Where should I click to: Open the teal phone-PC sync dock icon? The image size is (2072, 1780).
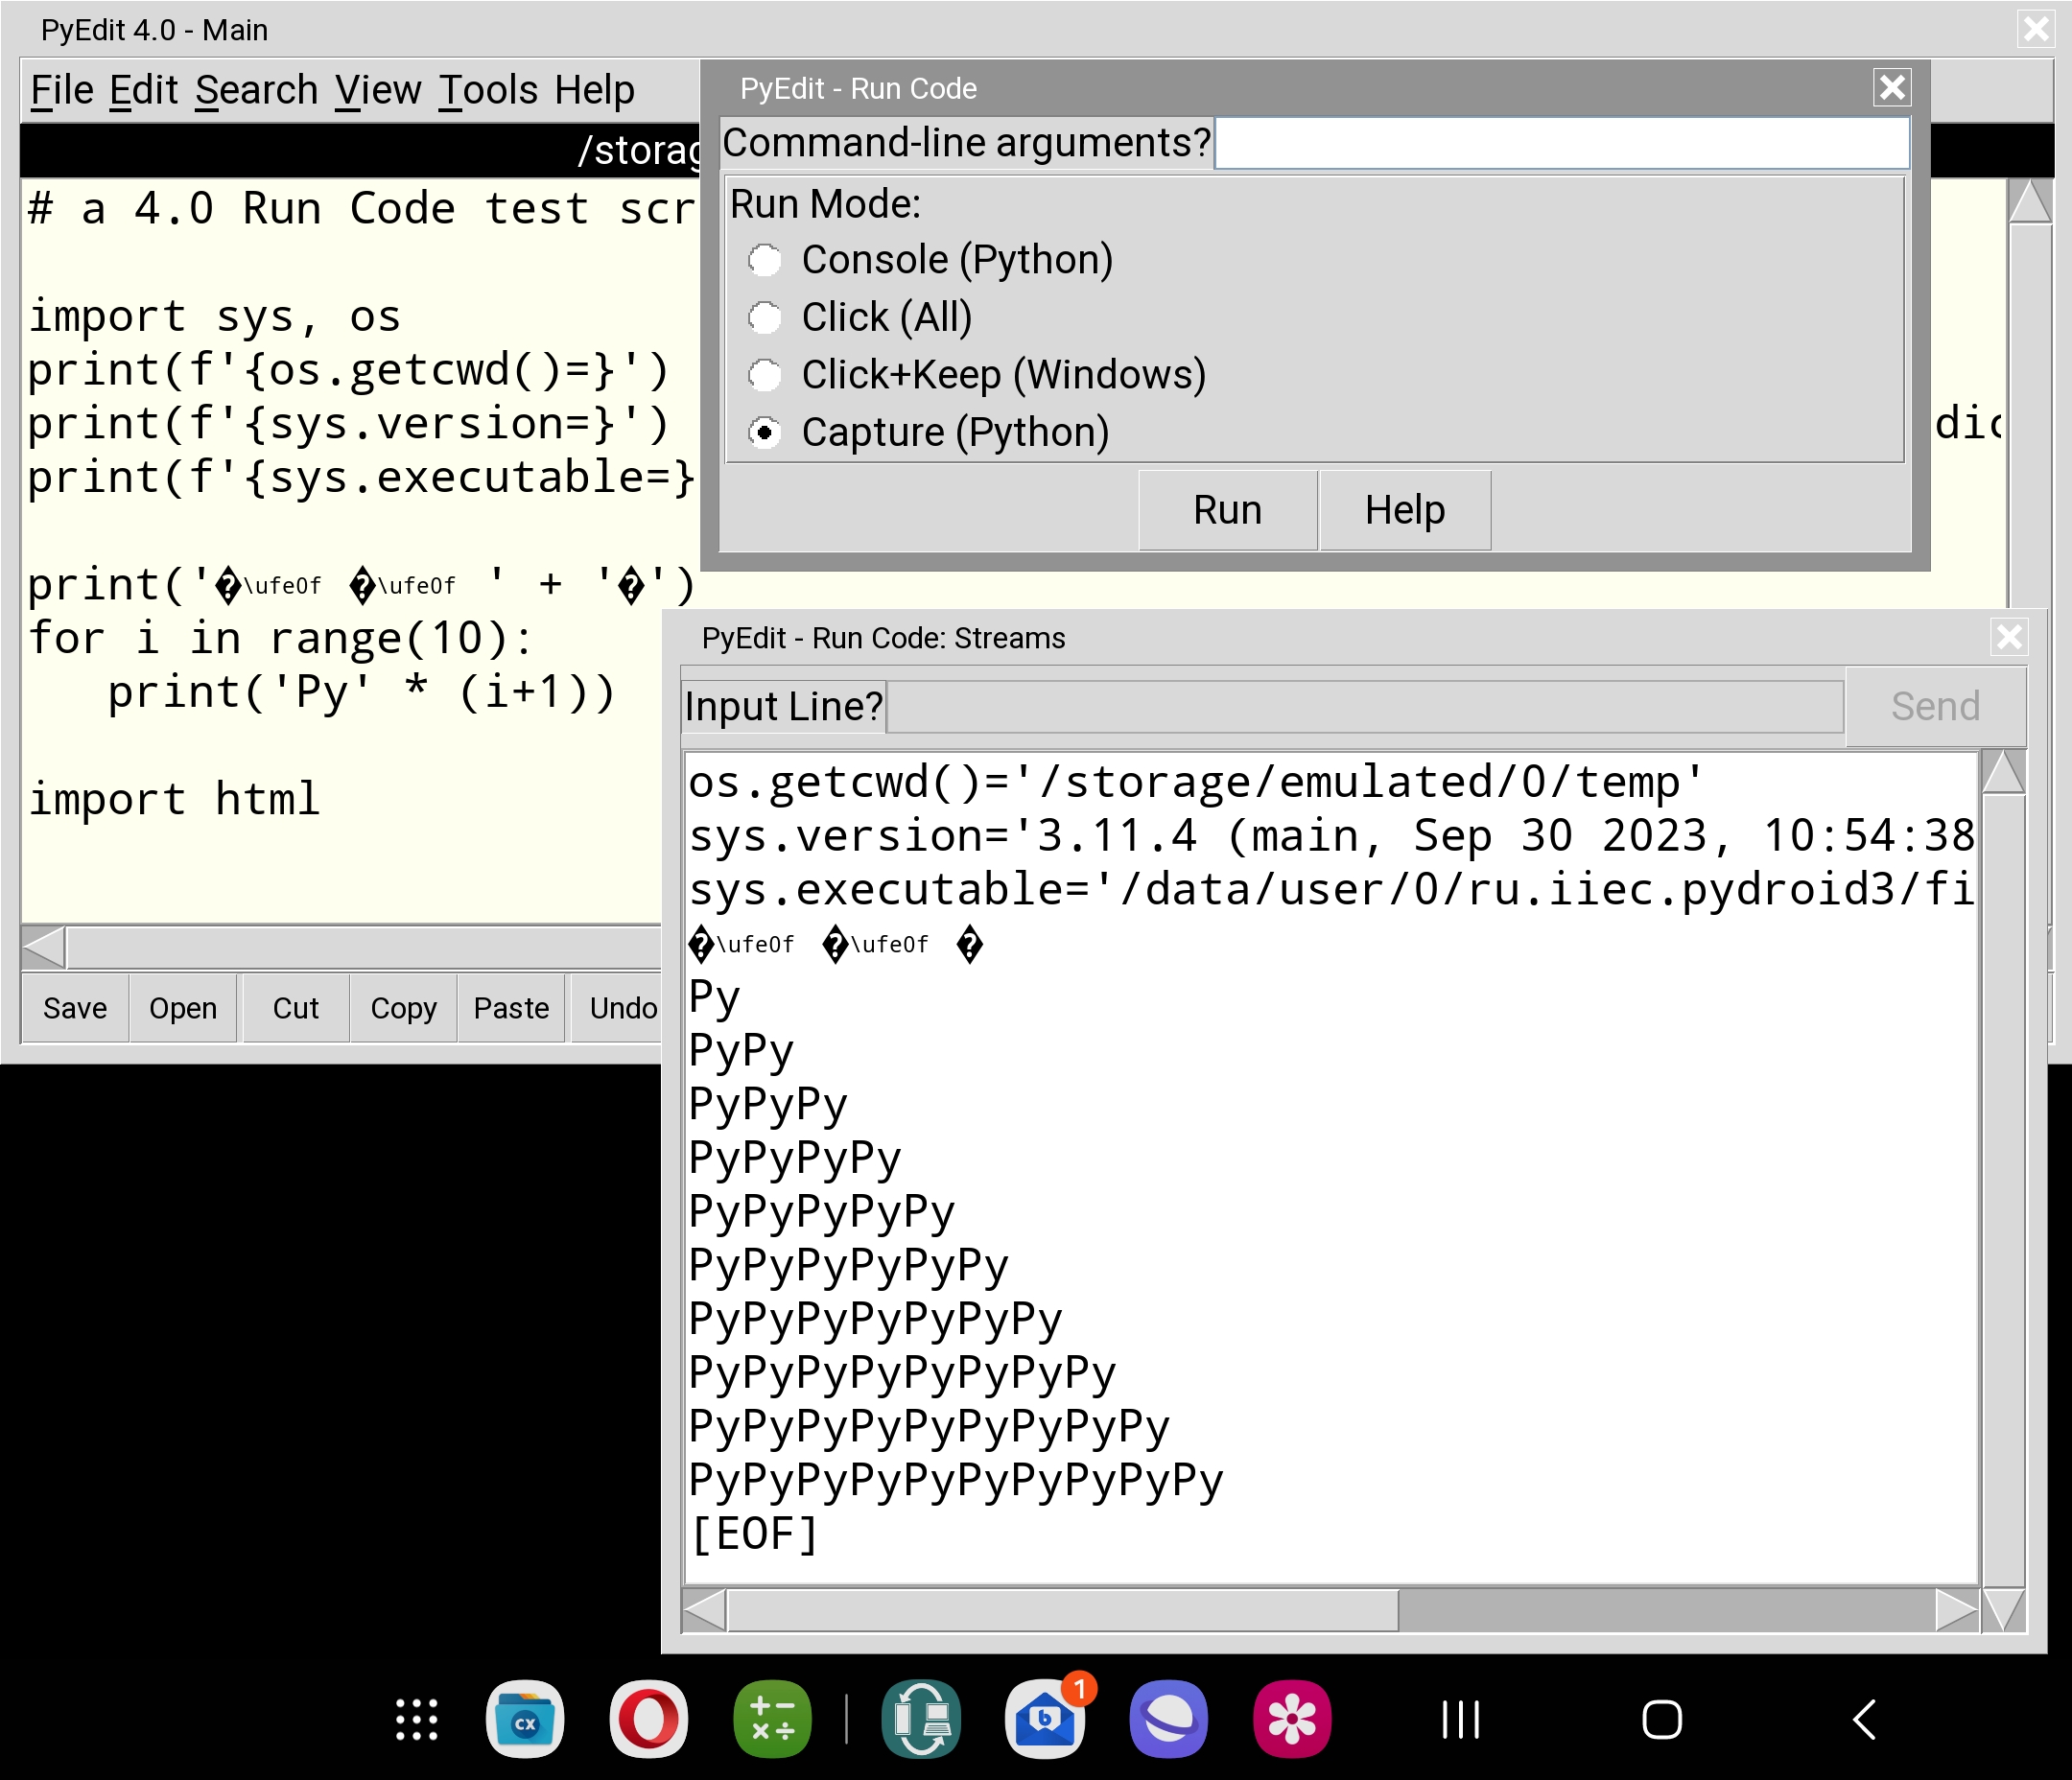point(921,1720)
